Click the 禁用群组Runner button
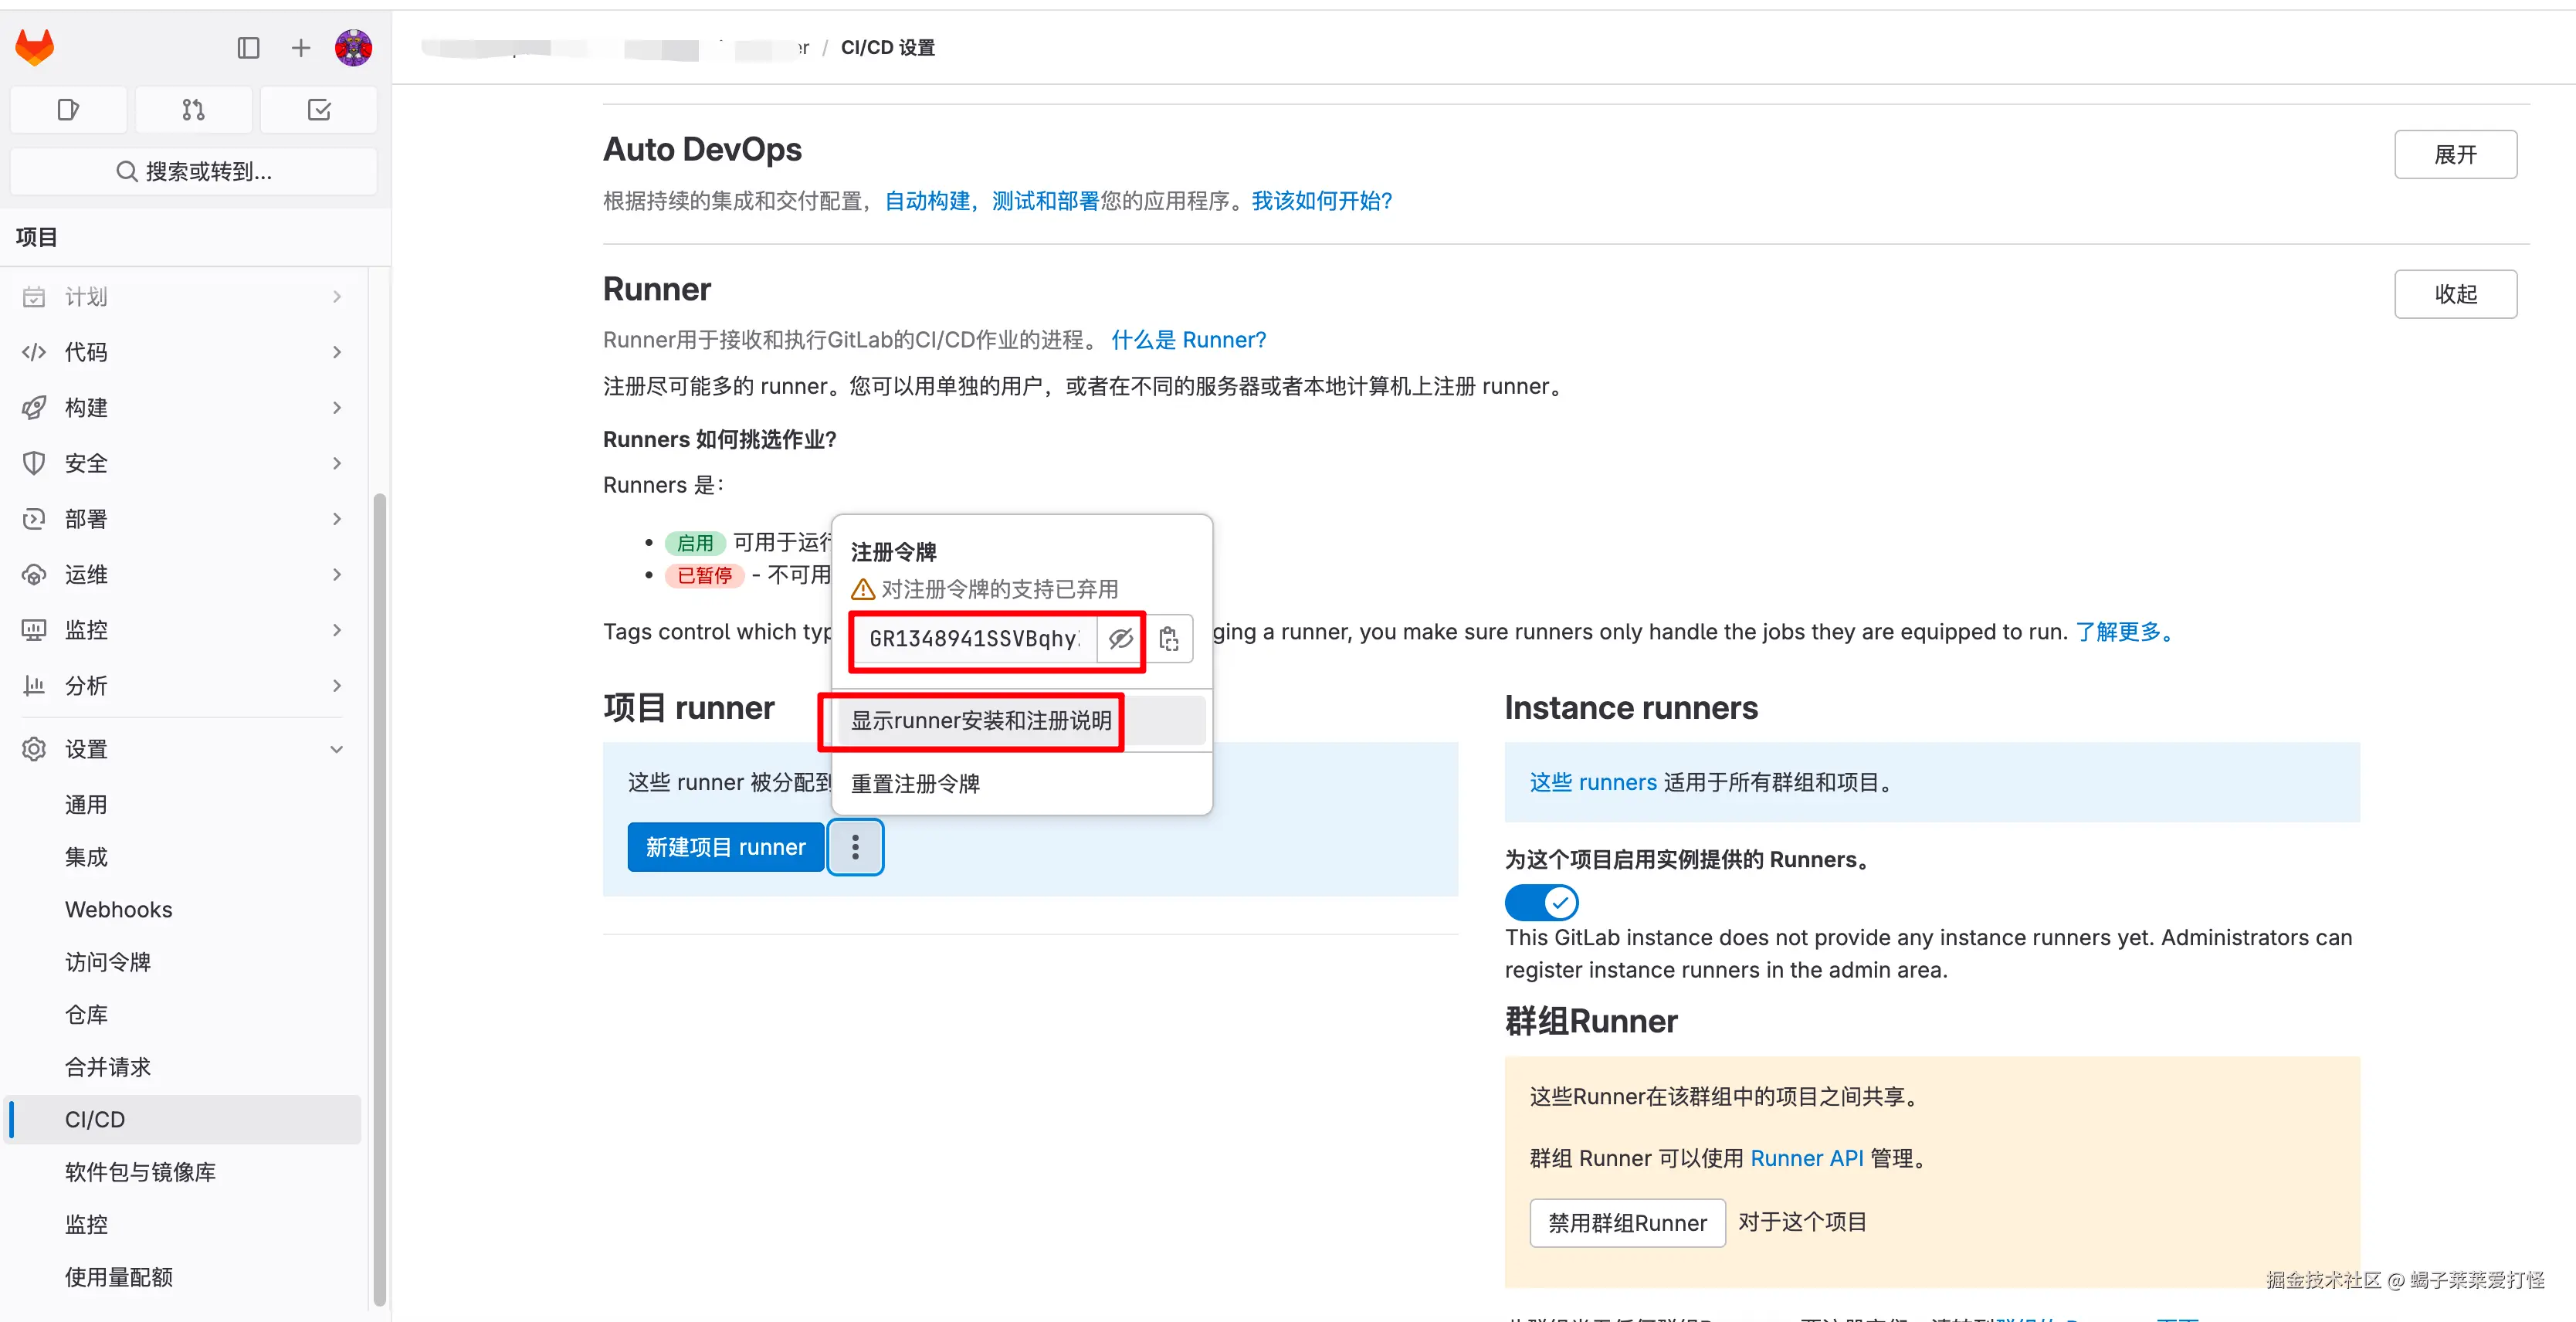 (1626, 1222)
